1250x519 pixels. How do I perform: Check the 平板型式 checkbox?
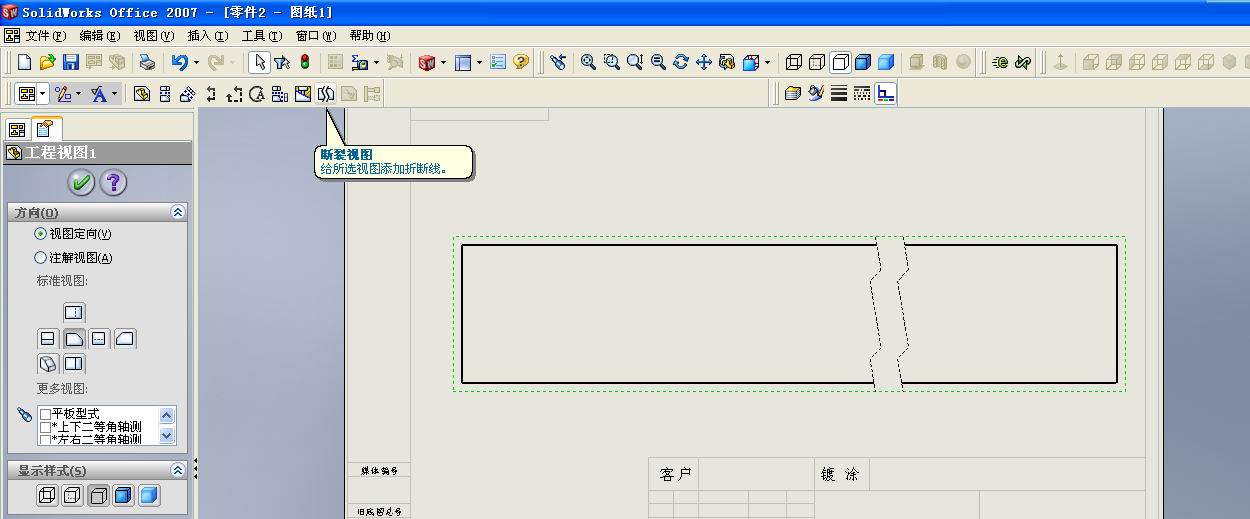click(x=45, y=414)
